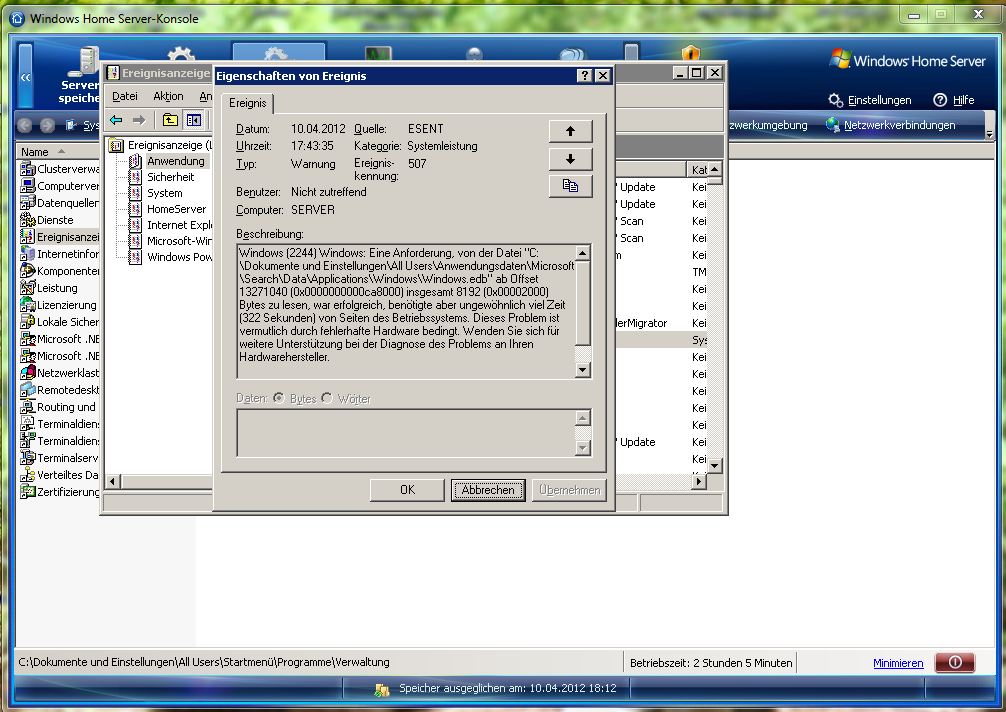Click the Computerverwaltung icon in the Name list

point(28,186)
